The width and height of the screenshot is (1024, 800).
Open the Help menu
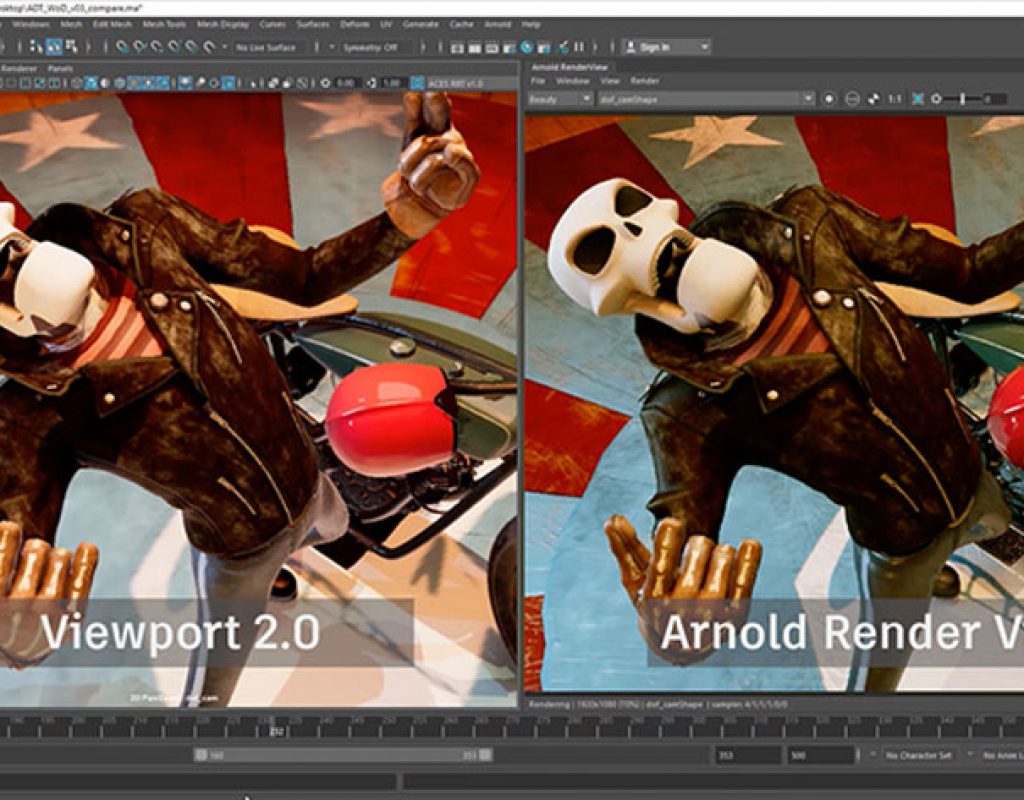point(531,24)
